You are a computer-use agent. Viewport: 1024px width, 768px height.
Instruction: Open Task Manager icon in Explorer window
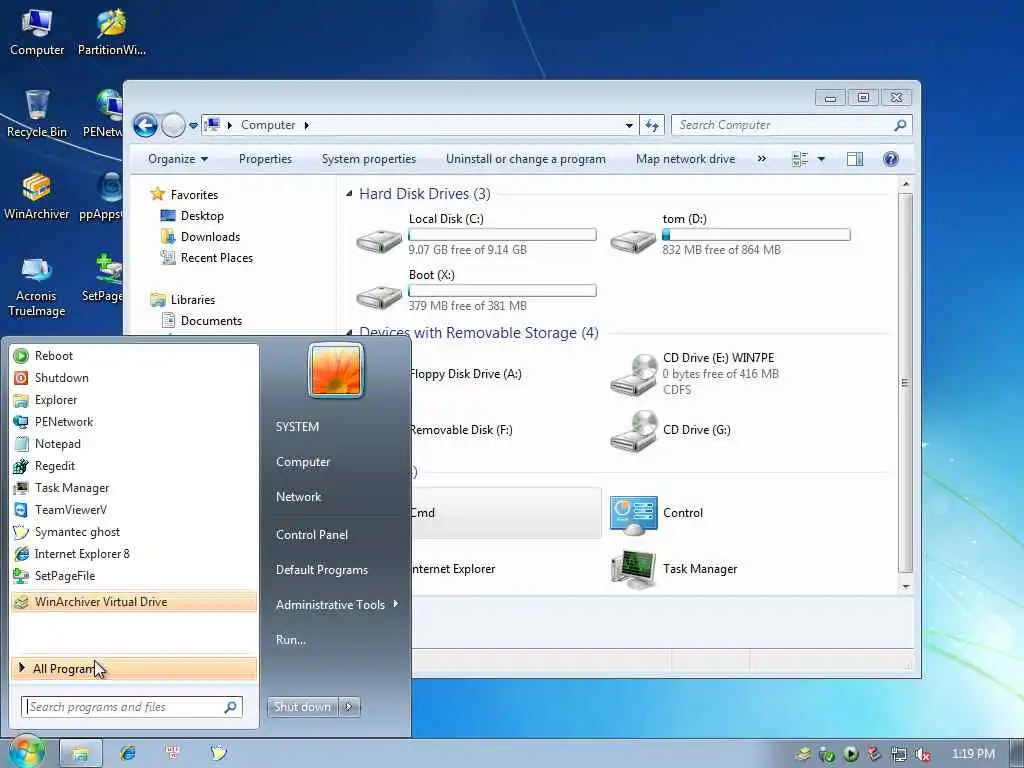coord(633,569)
